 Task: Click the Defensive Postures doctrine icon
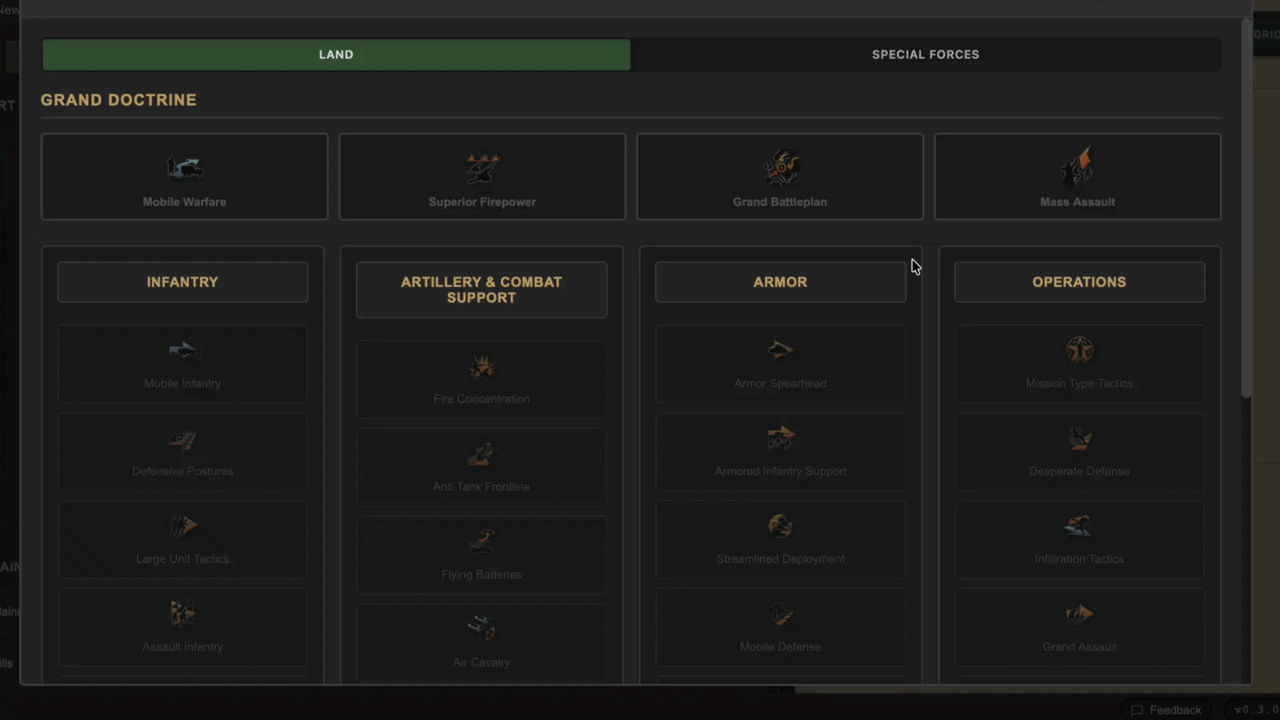[182, 438]
